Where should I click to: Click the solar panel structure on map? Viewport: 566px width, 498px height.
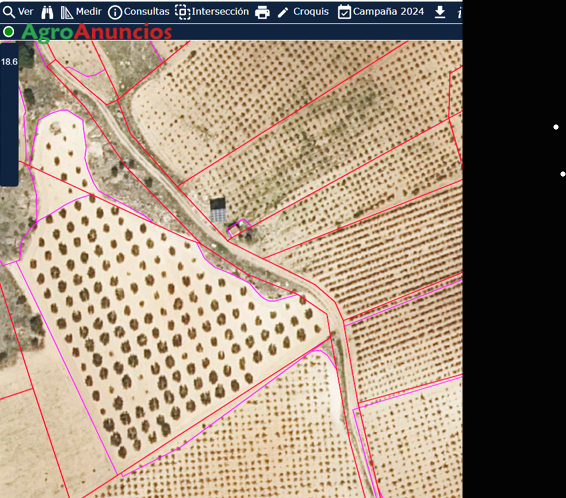click(218, 210)
